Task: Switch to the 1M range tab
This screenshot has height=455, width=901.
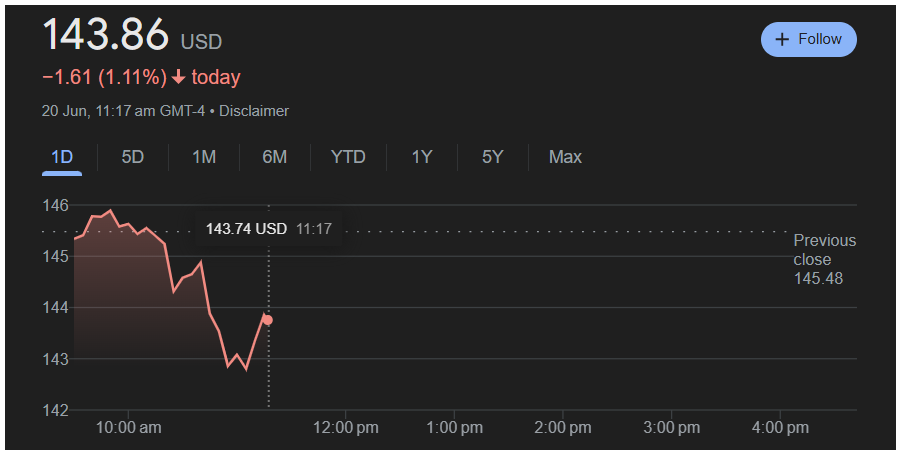Action: click(204, 157)
